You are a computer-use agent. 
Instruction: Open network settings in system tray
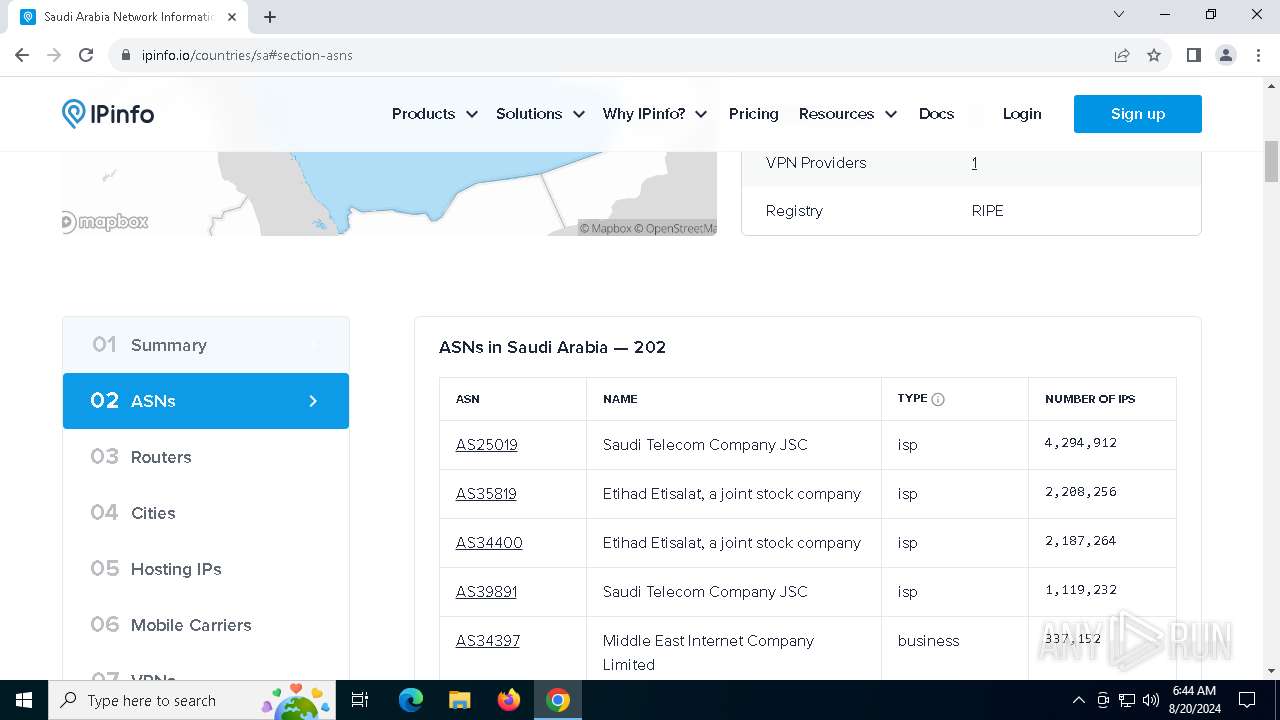tap(1126, 700)
